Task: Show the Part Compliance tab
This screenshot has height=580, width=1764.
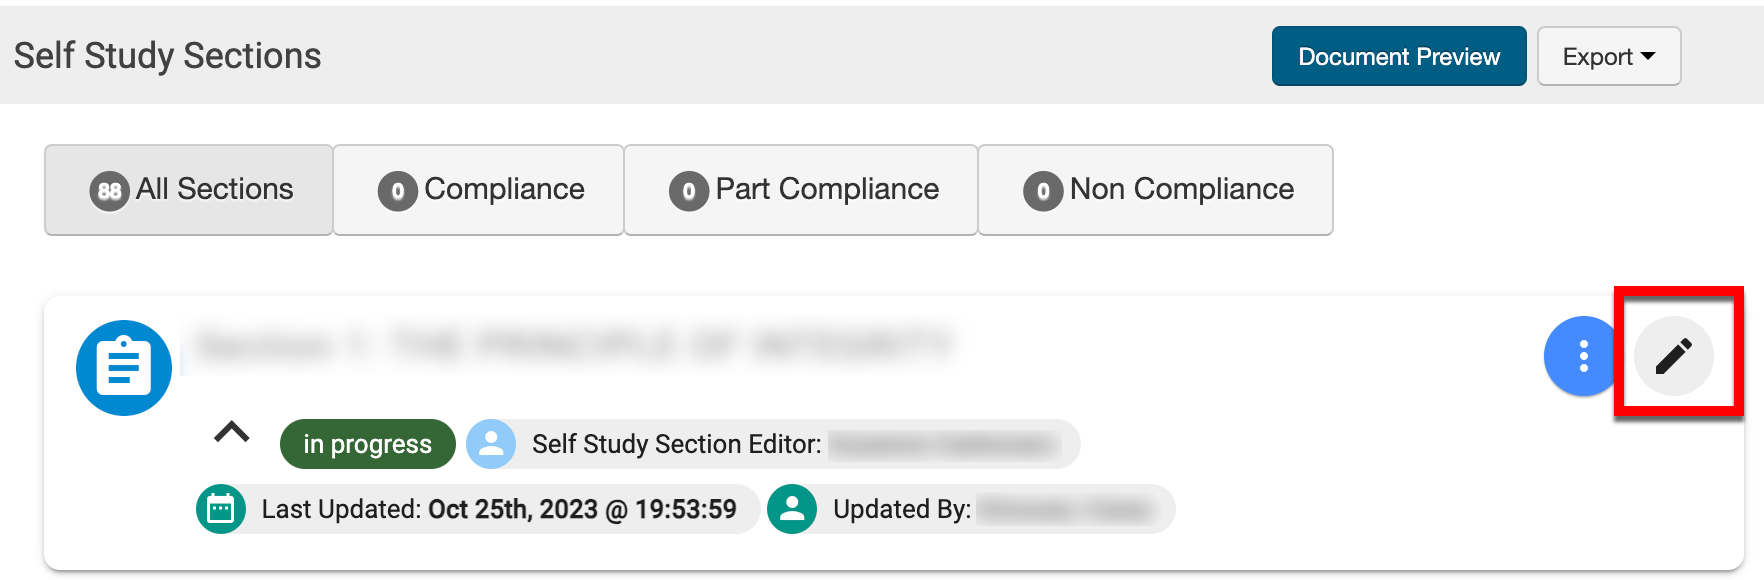Action: [801, 190]
